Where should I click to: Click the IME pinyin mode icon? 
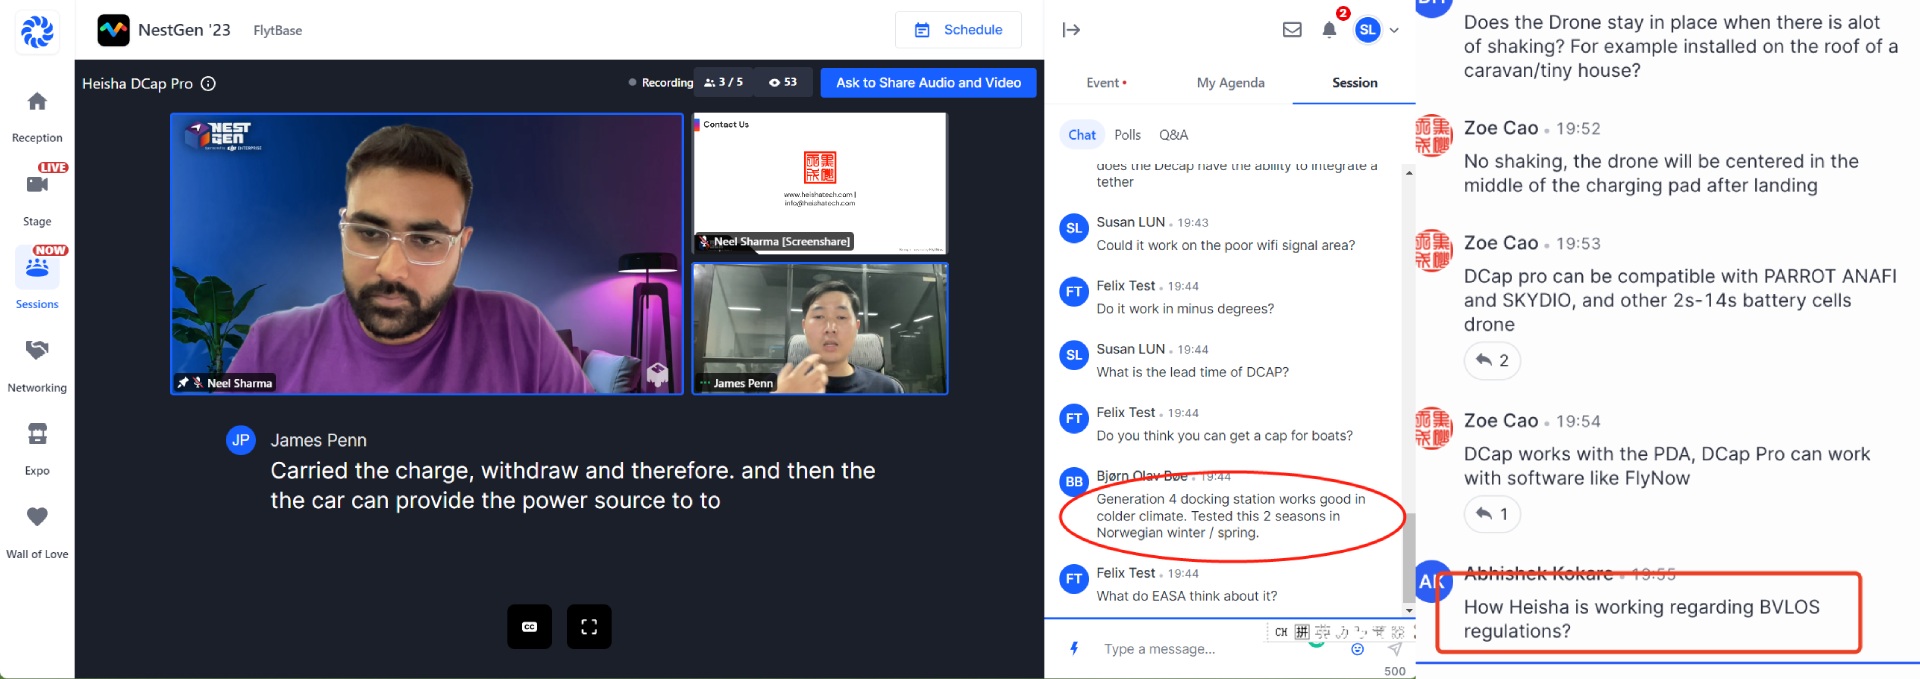click(x=1302, y=632)
